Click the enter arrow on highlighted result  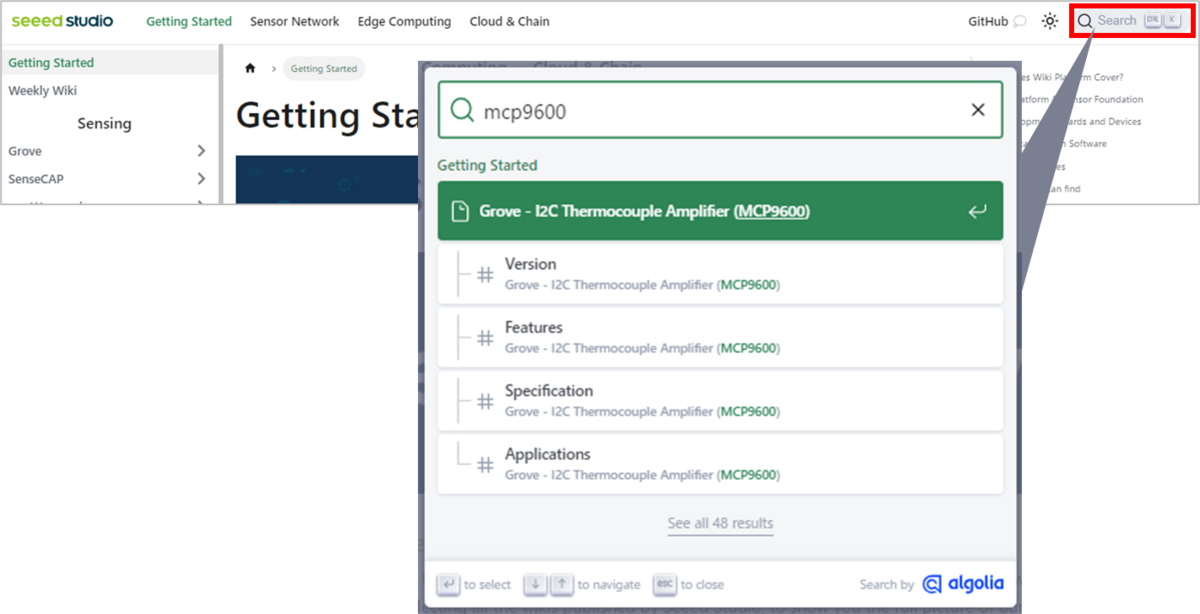click(x=977, y=211)
